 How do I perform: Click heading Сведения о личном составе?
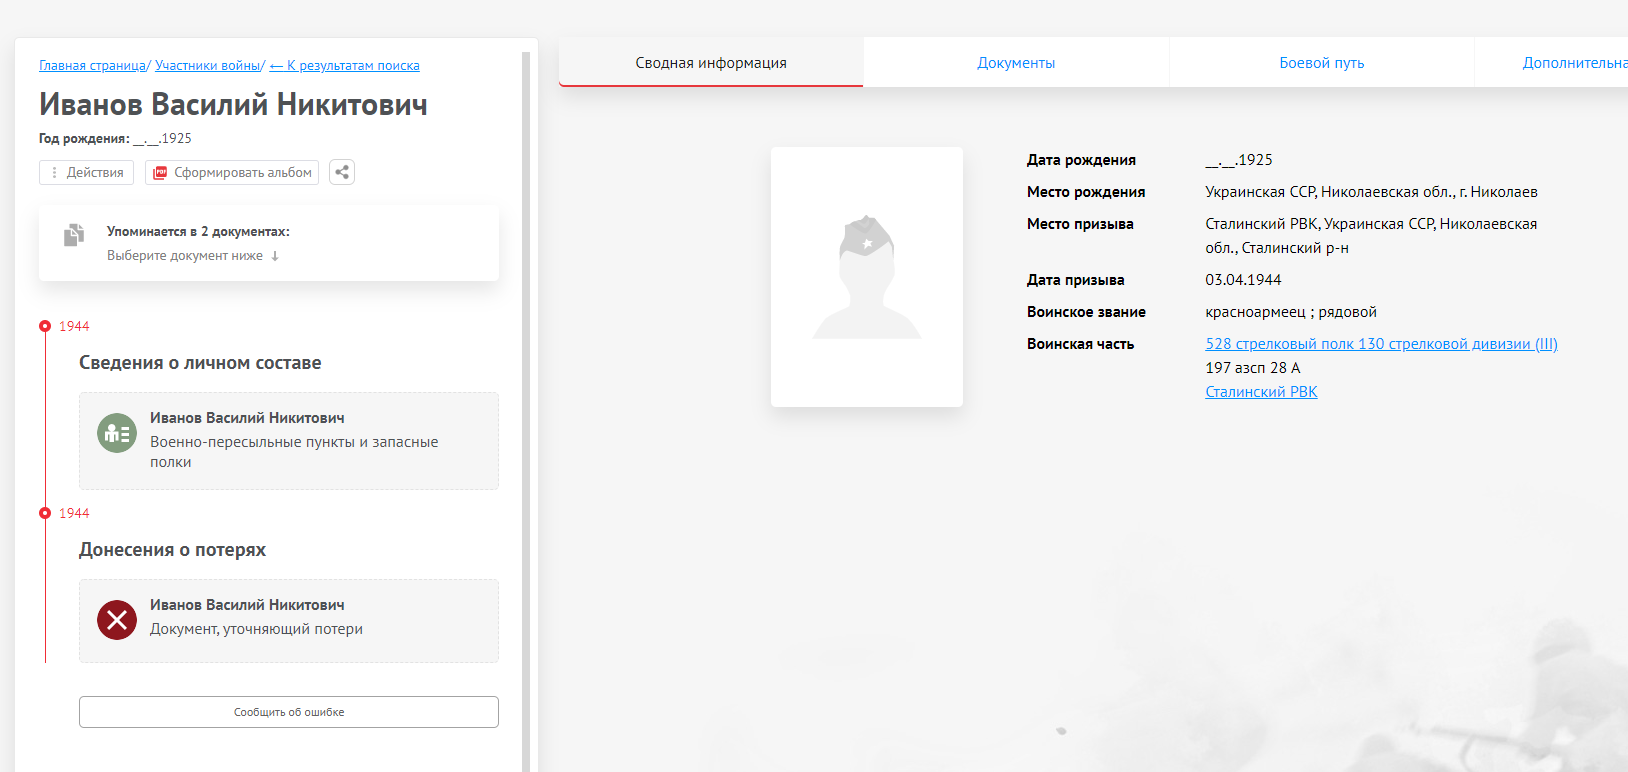[x=200, y=363]
